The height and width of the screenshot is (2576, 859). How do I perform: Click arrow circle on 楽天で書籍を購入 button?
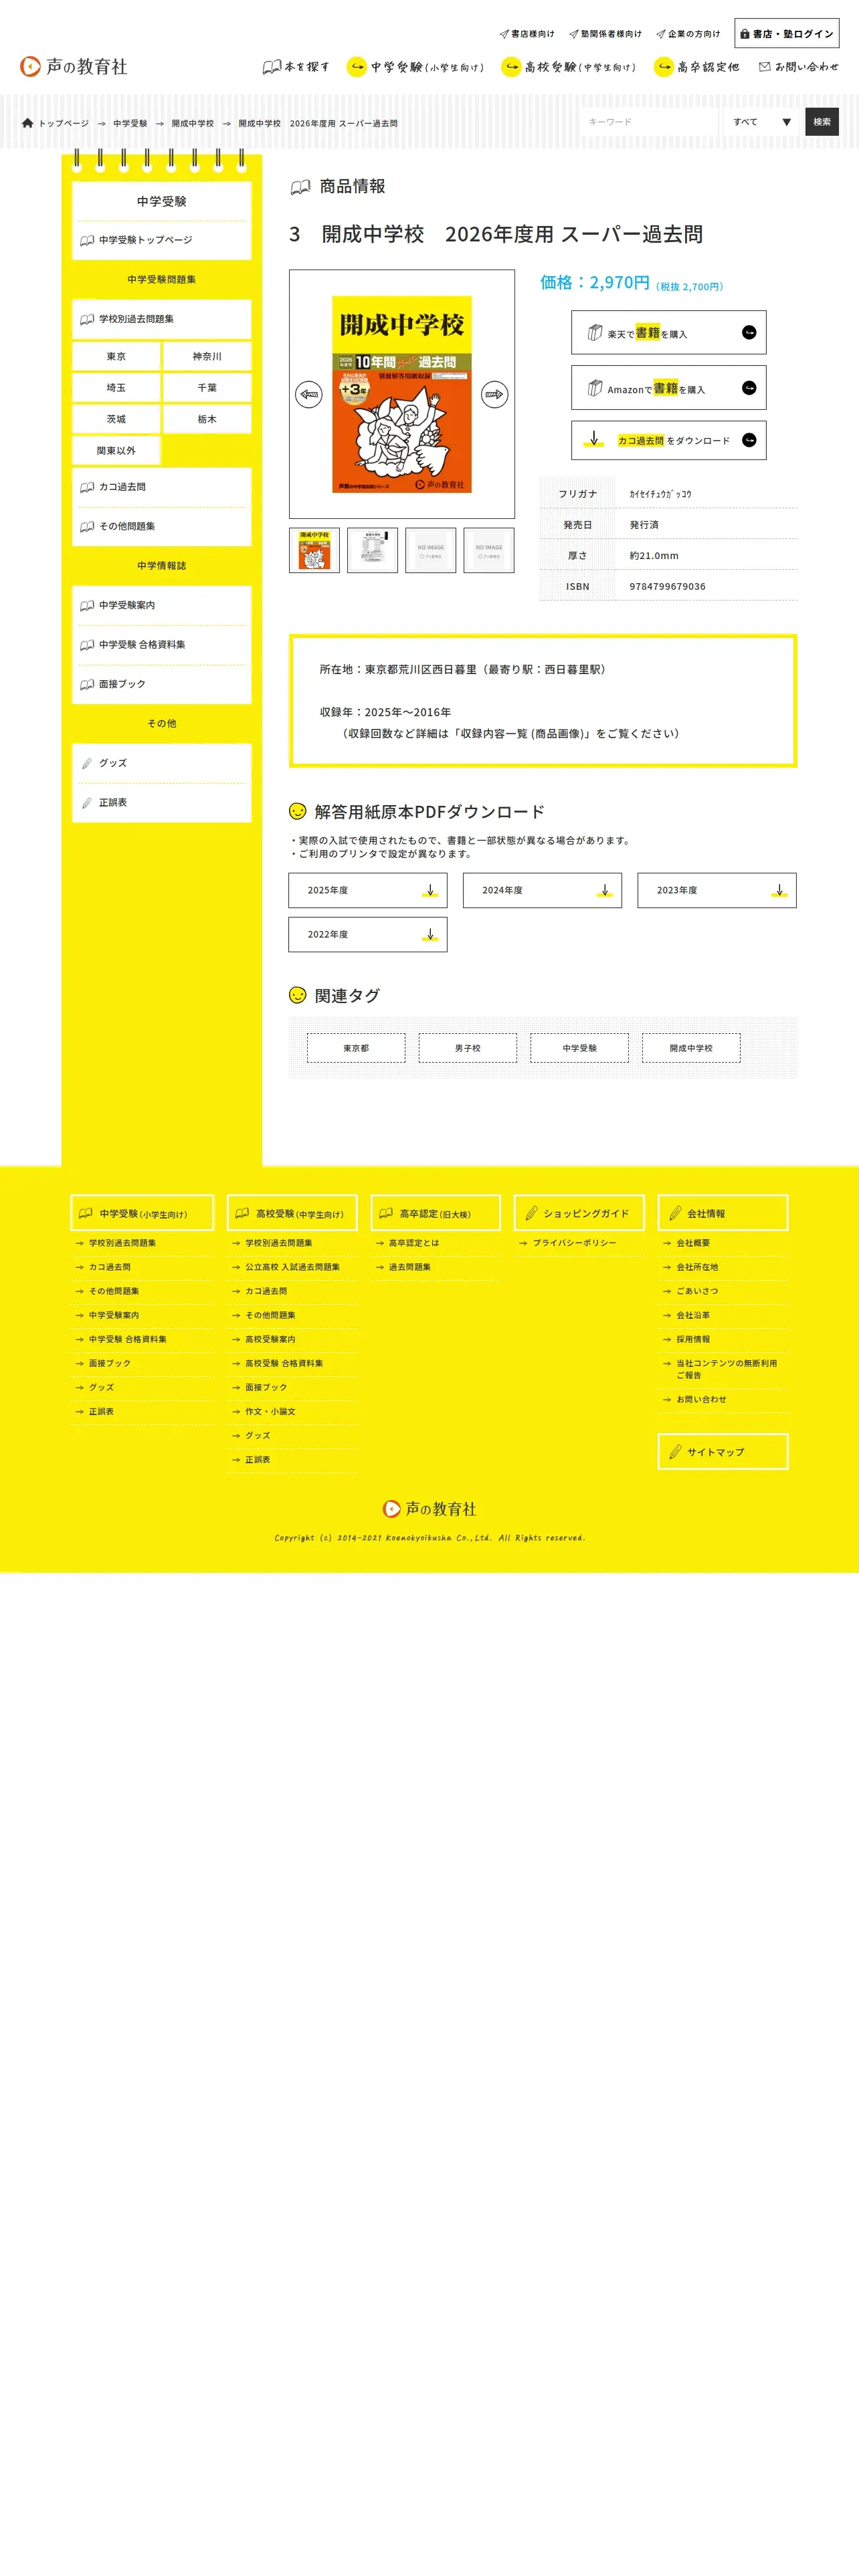(x=749, y=333)
